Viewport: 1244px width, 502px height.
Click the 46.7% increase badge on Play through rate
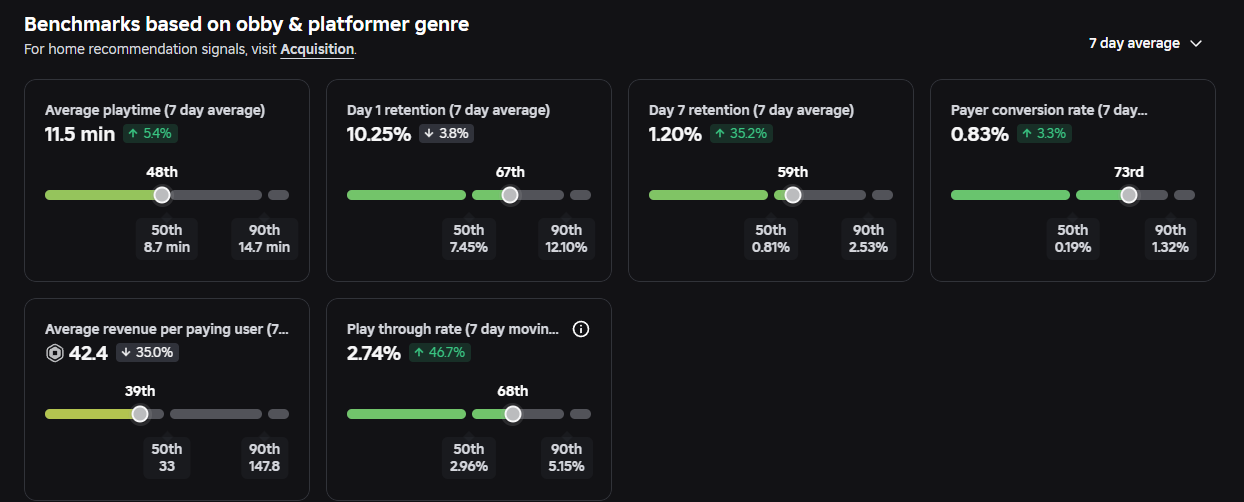pyautogui.click(x=437, y=353)
